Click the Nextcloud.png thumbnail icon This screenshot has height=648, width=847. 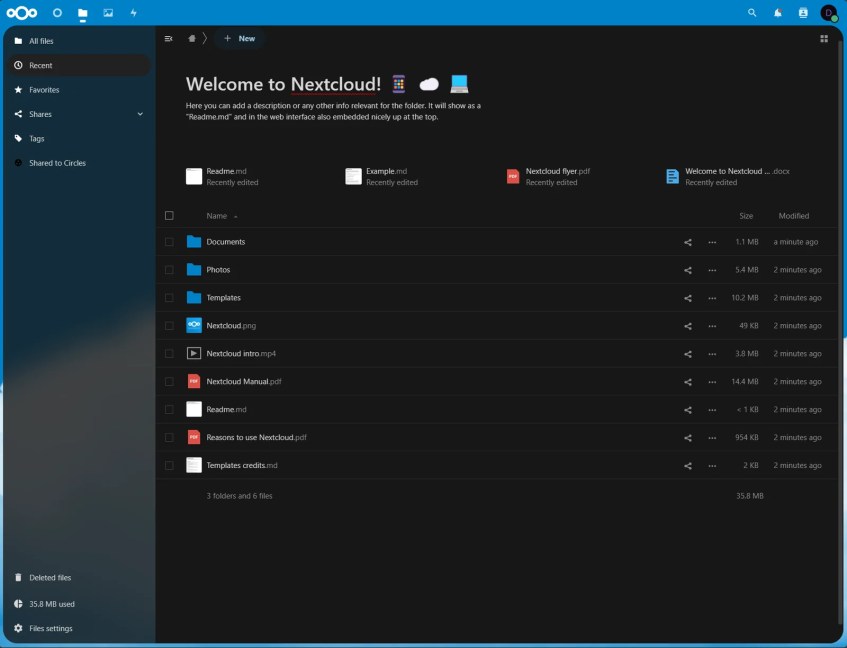pyautogui.click(x=193, y=325)
